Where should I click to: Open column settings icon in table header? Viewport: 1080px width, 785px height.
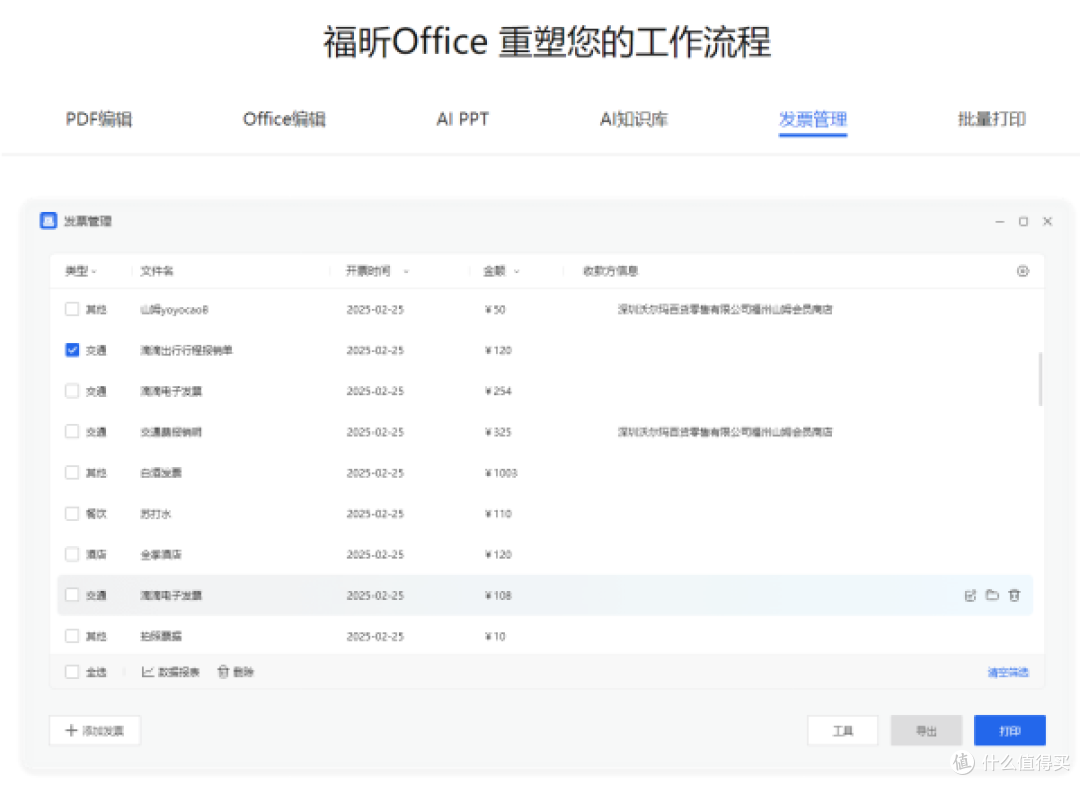tap(1023, 271)
